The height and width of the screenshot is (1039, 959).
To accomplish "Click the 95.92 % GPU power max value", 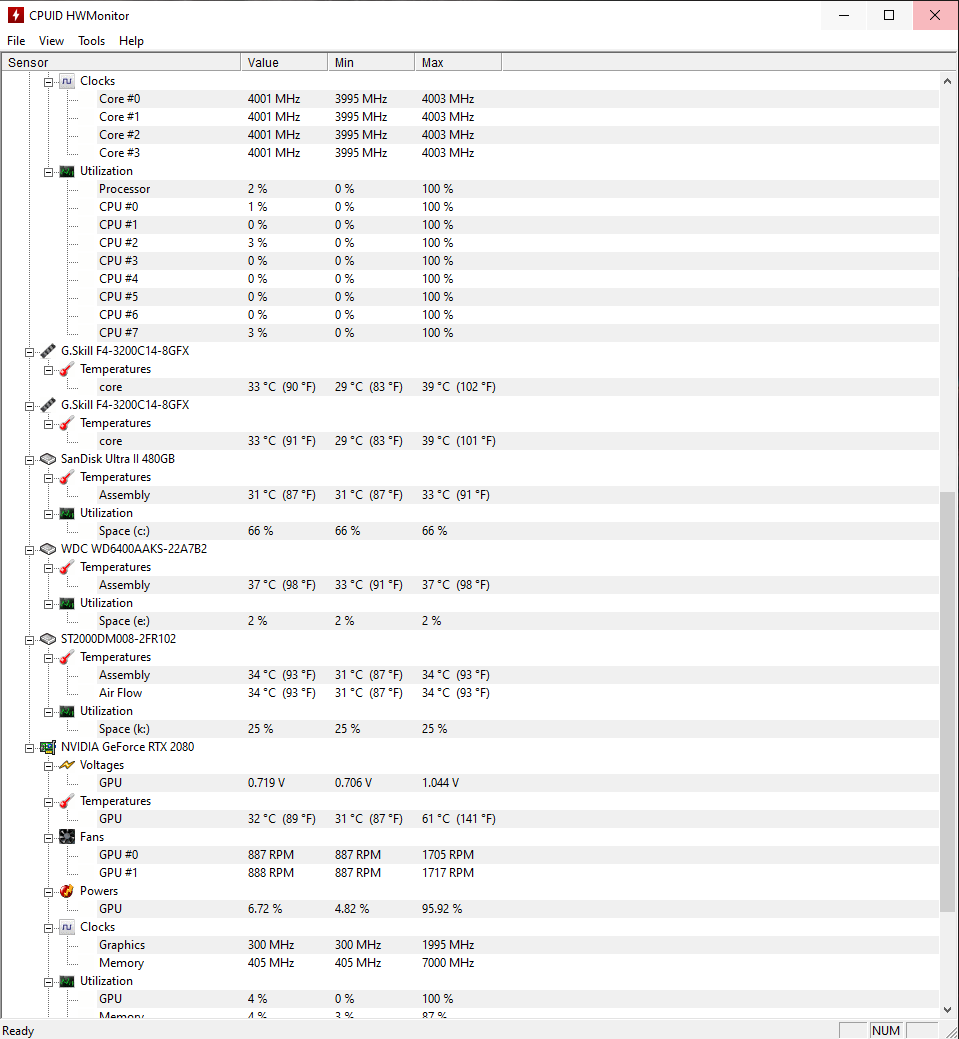I will click(441, 909).
